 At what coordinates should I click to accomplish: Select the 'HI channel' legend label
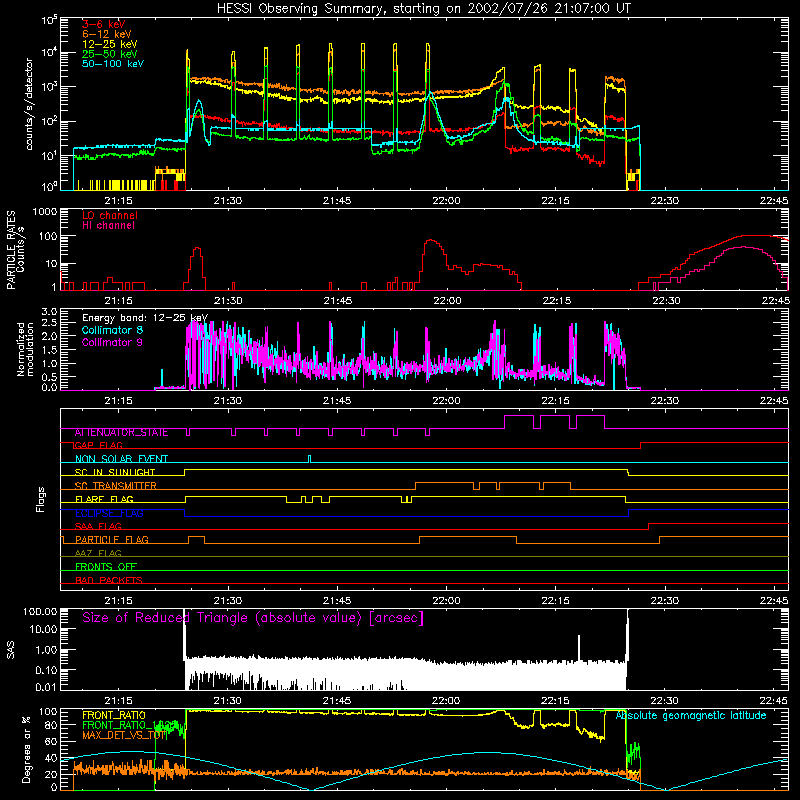pos(108,226)
